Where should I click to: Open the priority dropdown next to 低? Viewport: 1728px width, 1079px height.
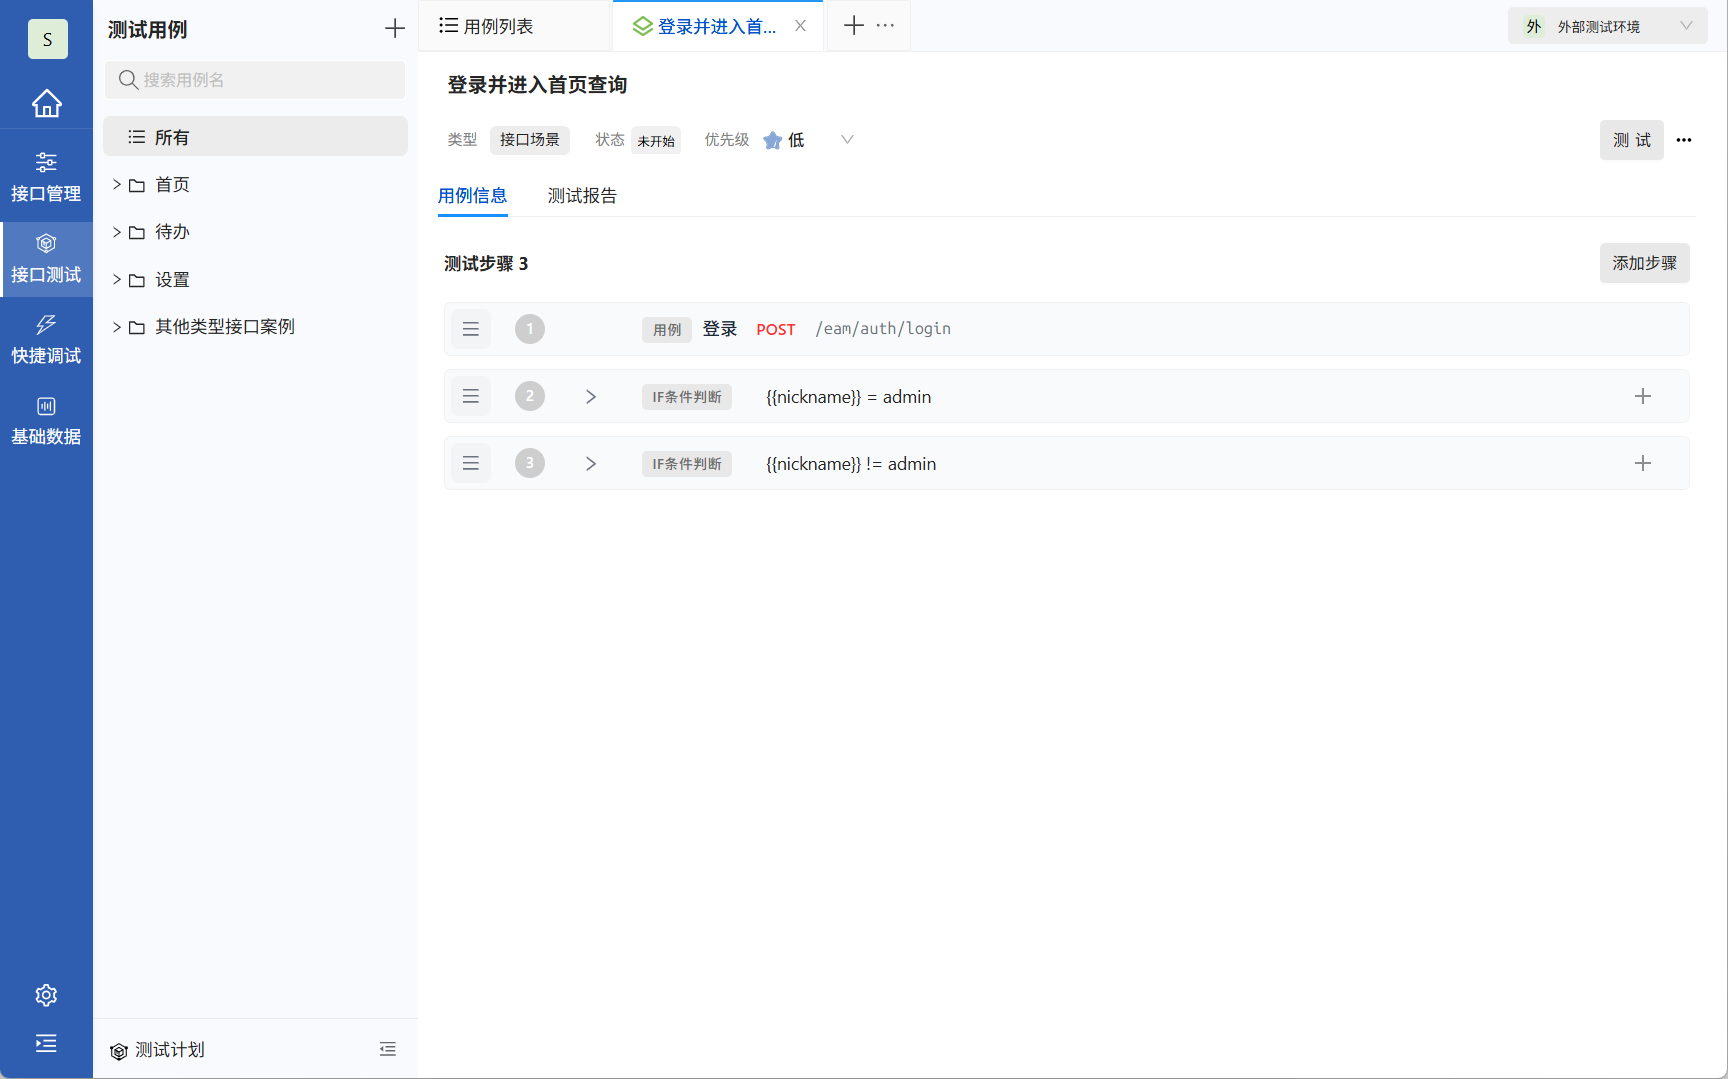[846, 140]
